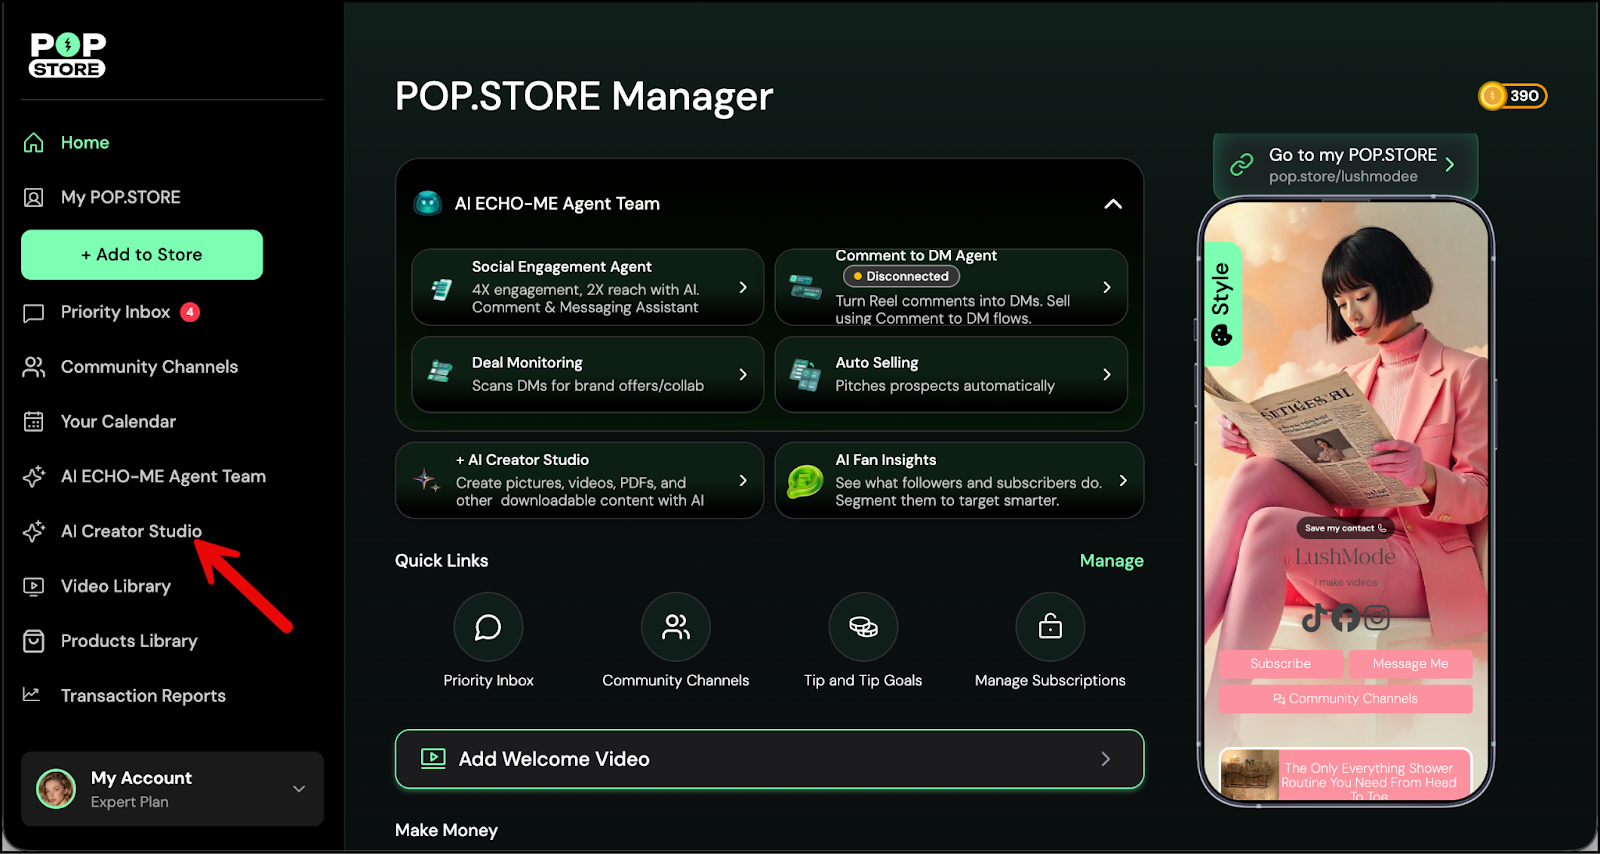Click the TikTok icon in phone preview
Image resolution: width=1600 pixels, height=854 pixels.
coord(1314,618)
